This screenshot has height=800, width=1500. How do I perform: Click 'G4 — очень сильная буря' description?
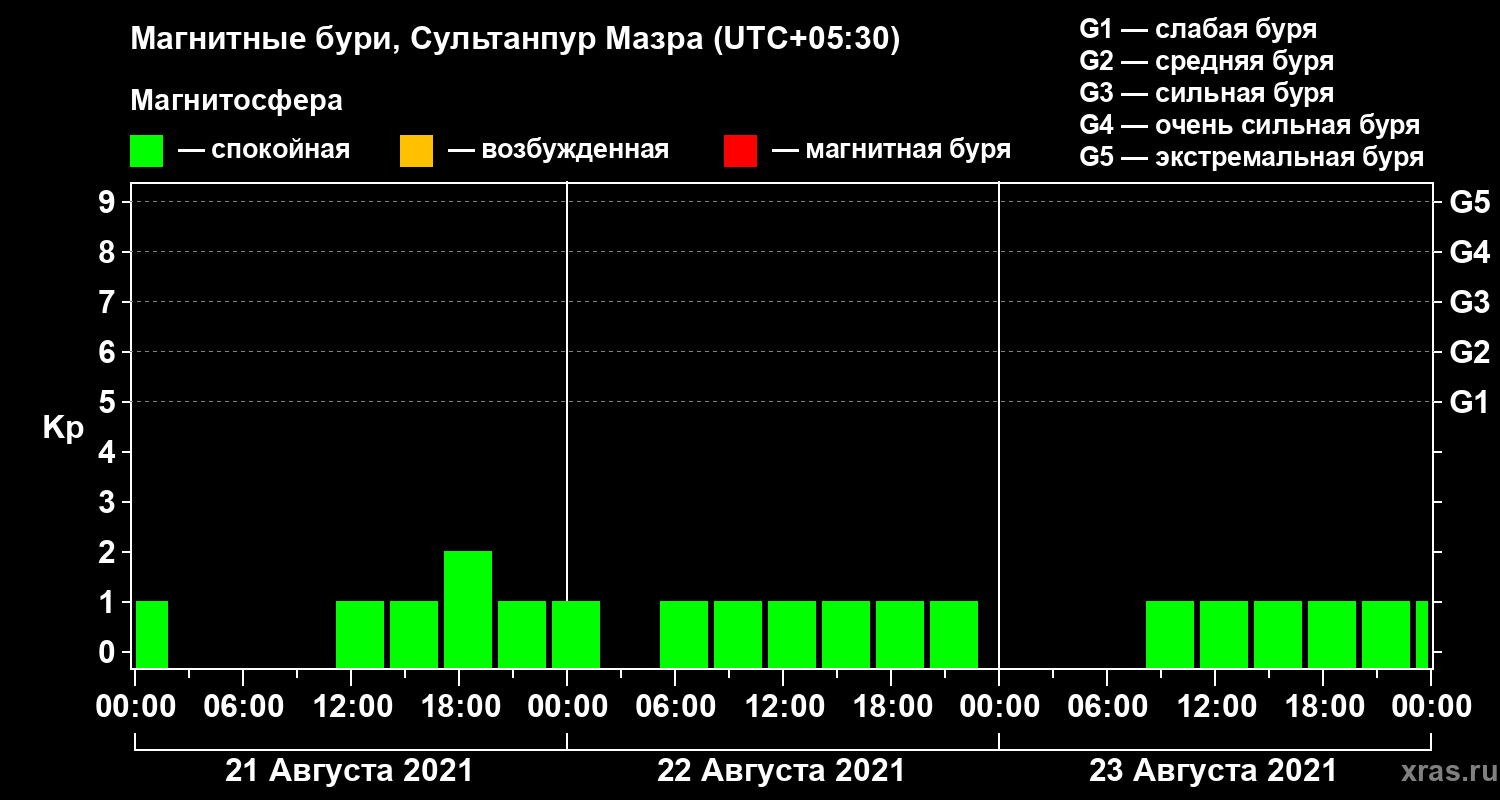coord(1250,125)
